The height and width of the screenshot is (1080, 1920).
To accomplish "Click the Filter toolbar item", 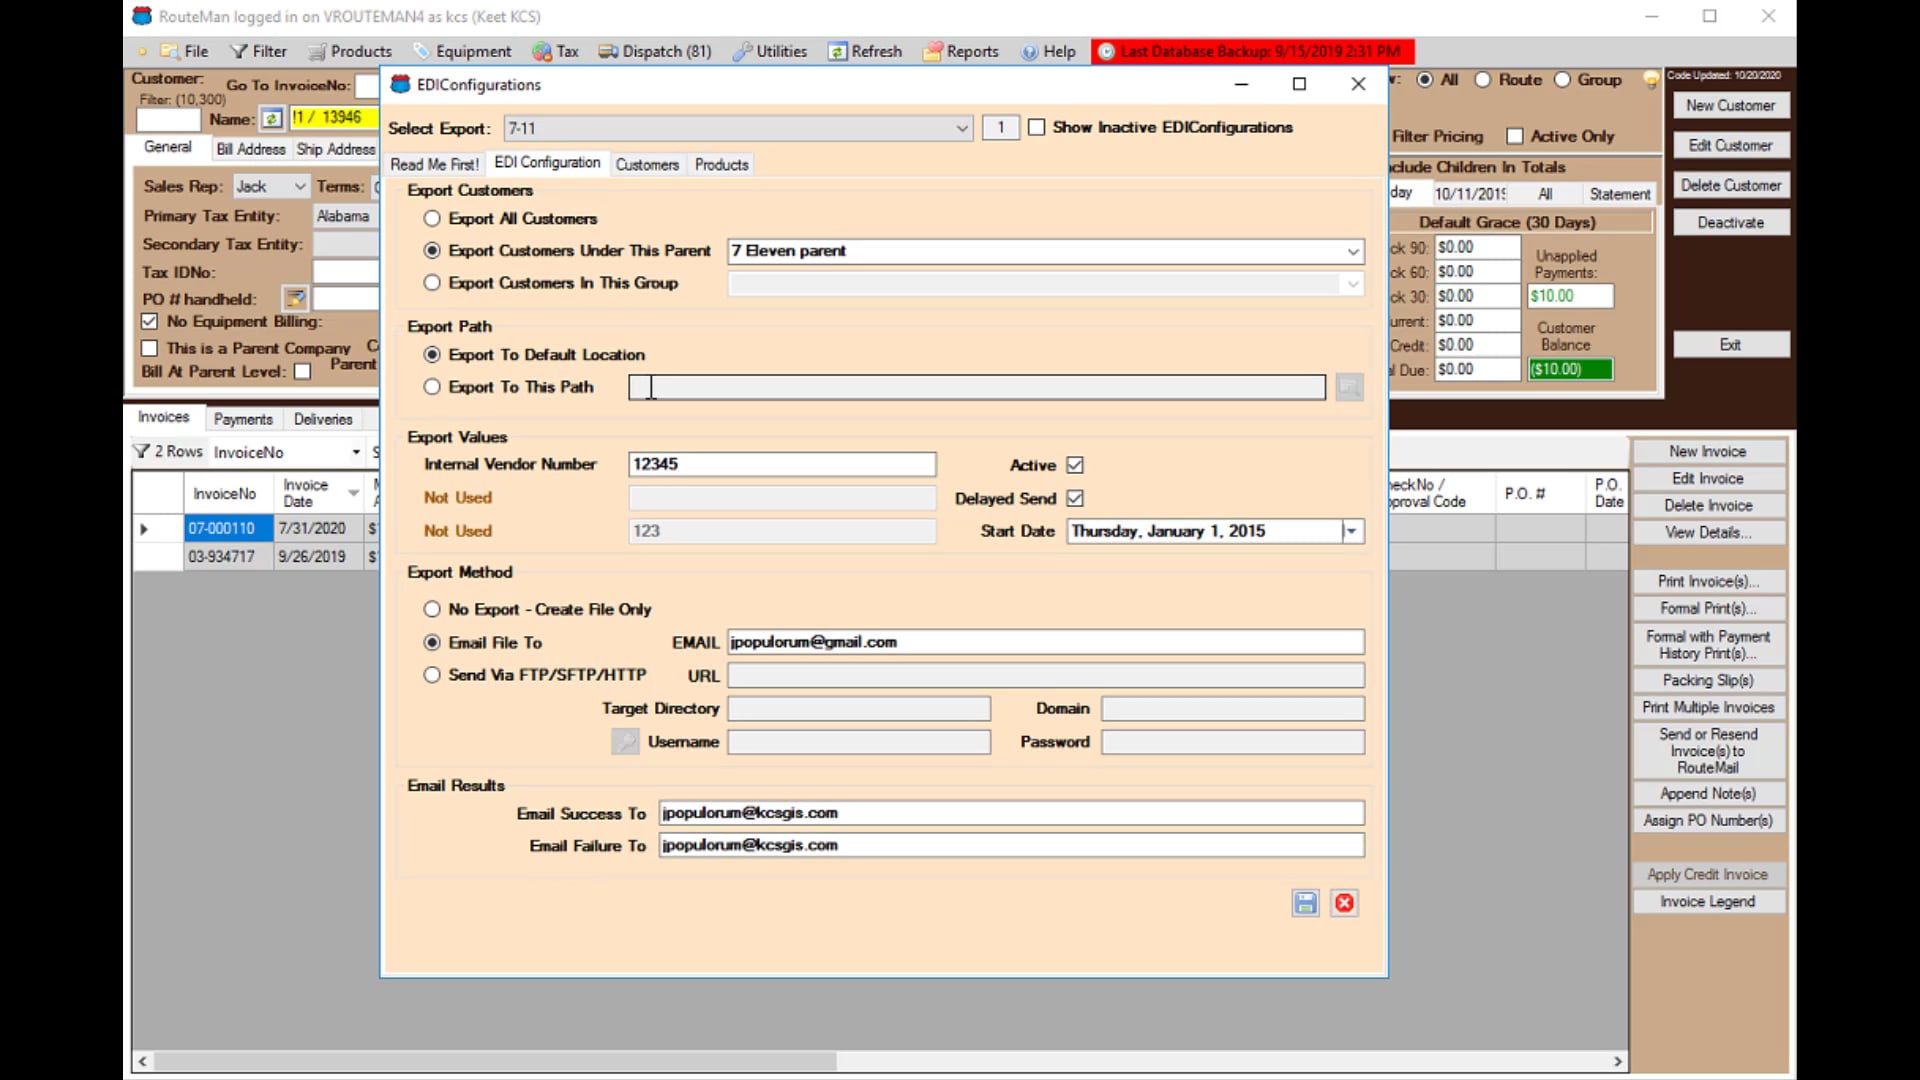I will coord(258,51).
